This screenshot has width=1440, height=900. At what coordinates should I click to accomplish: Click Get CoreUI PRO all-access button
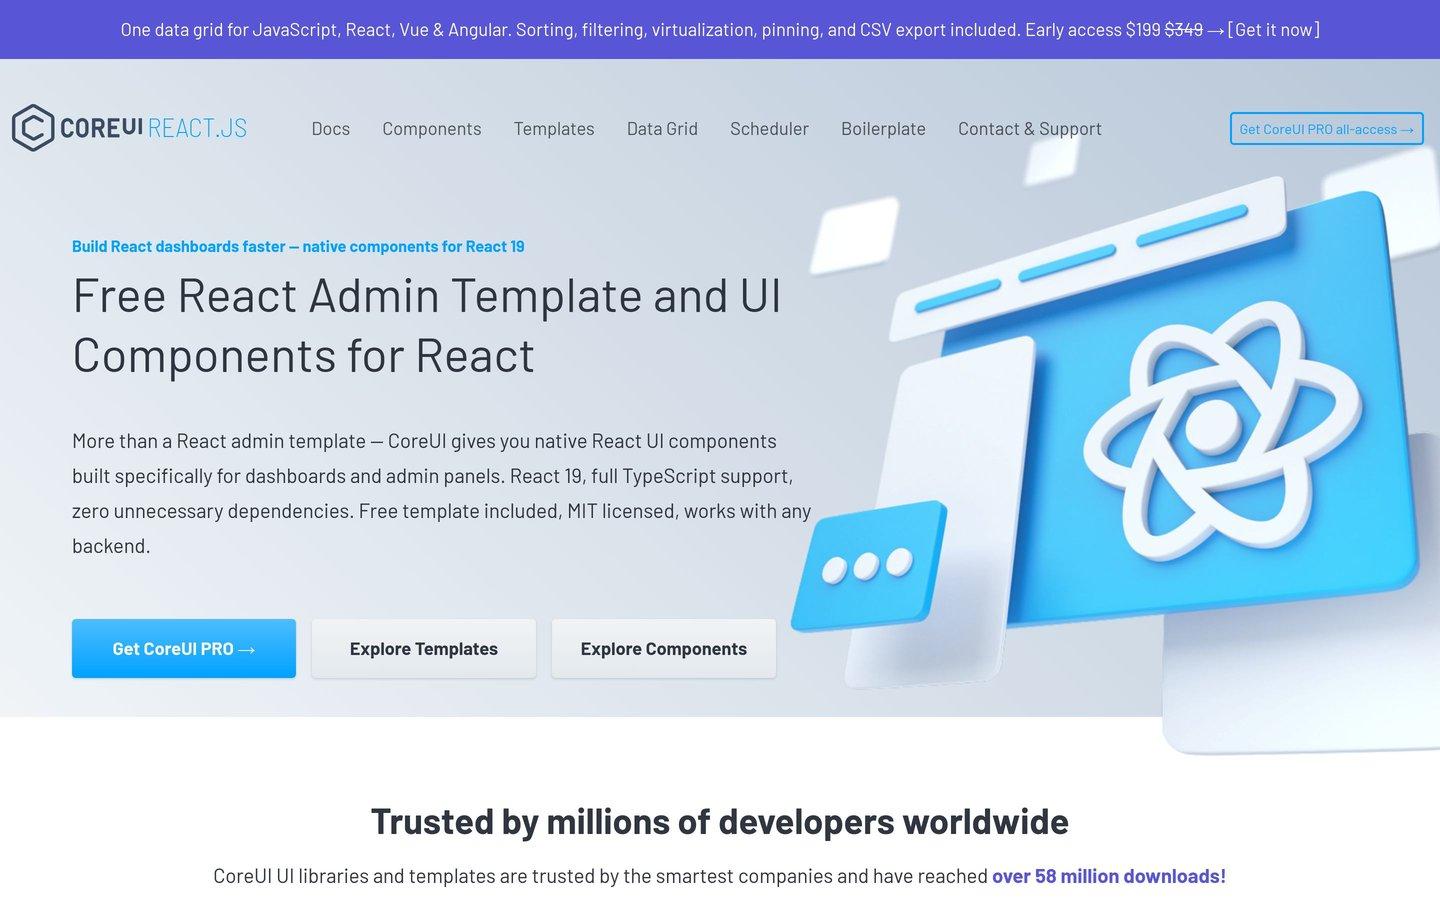coord(1326,128)
